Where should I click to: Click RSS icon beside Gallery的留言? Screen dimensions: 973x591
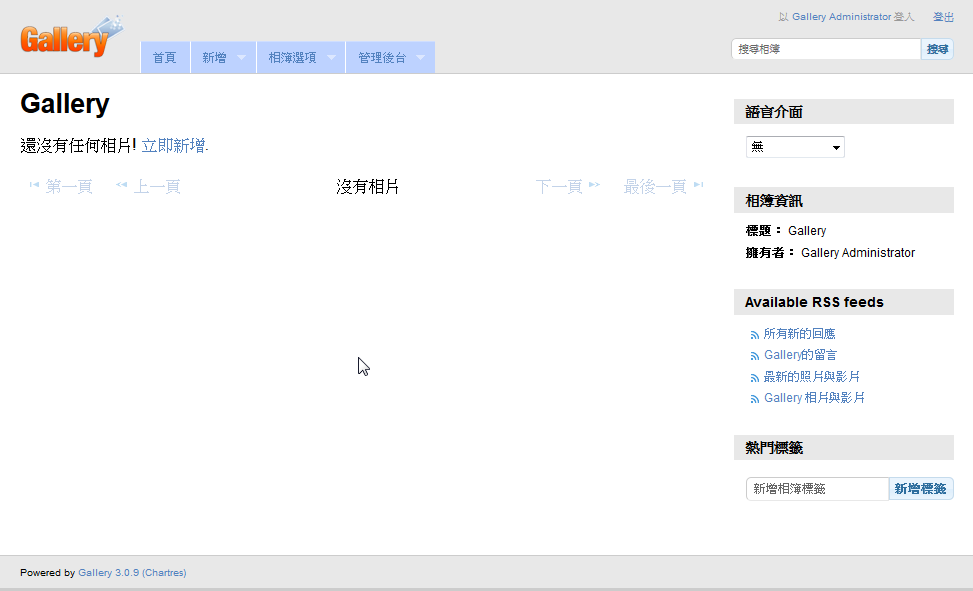(755, 356)
